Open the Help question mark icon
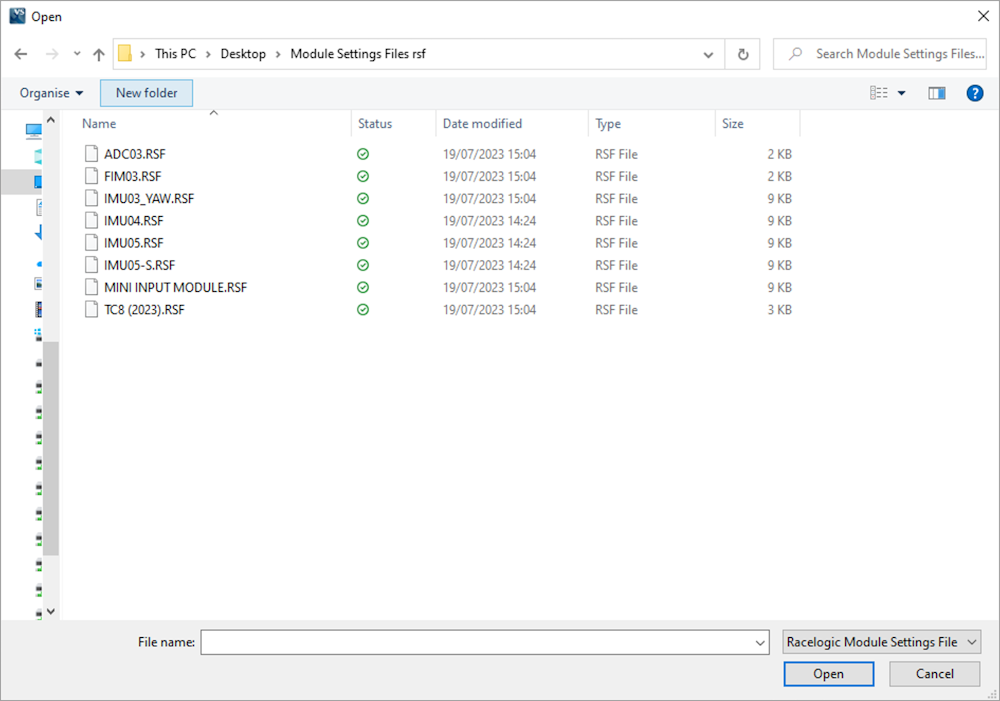The image size is (1000, 701). click(974, 93)
